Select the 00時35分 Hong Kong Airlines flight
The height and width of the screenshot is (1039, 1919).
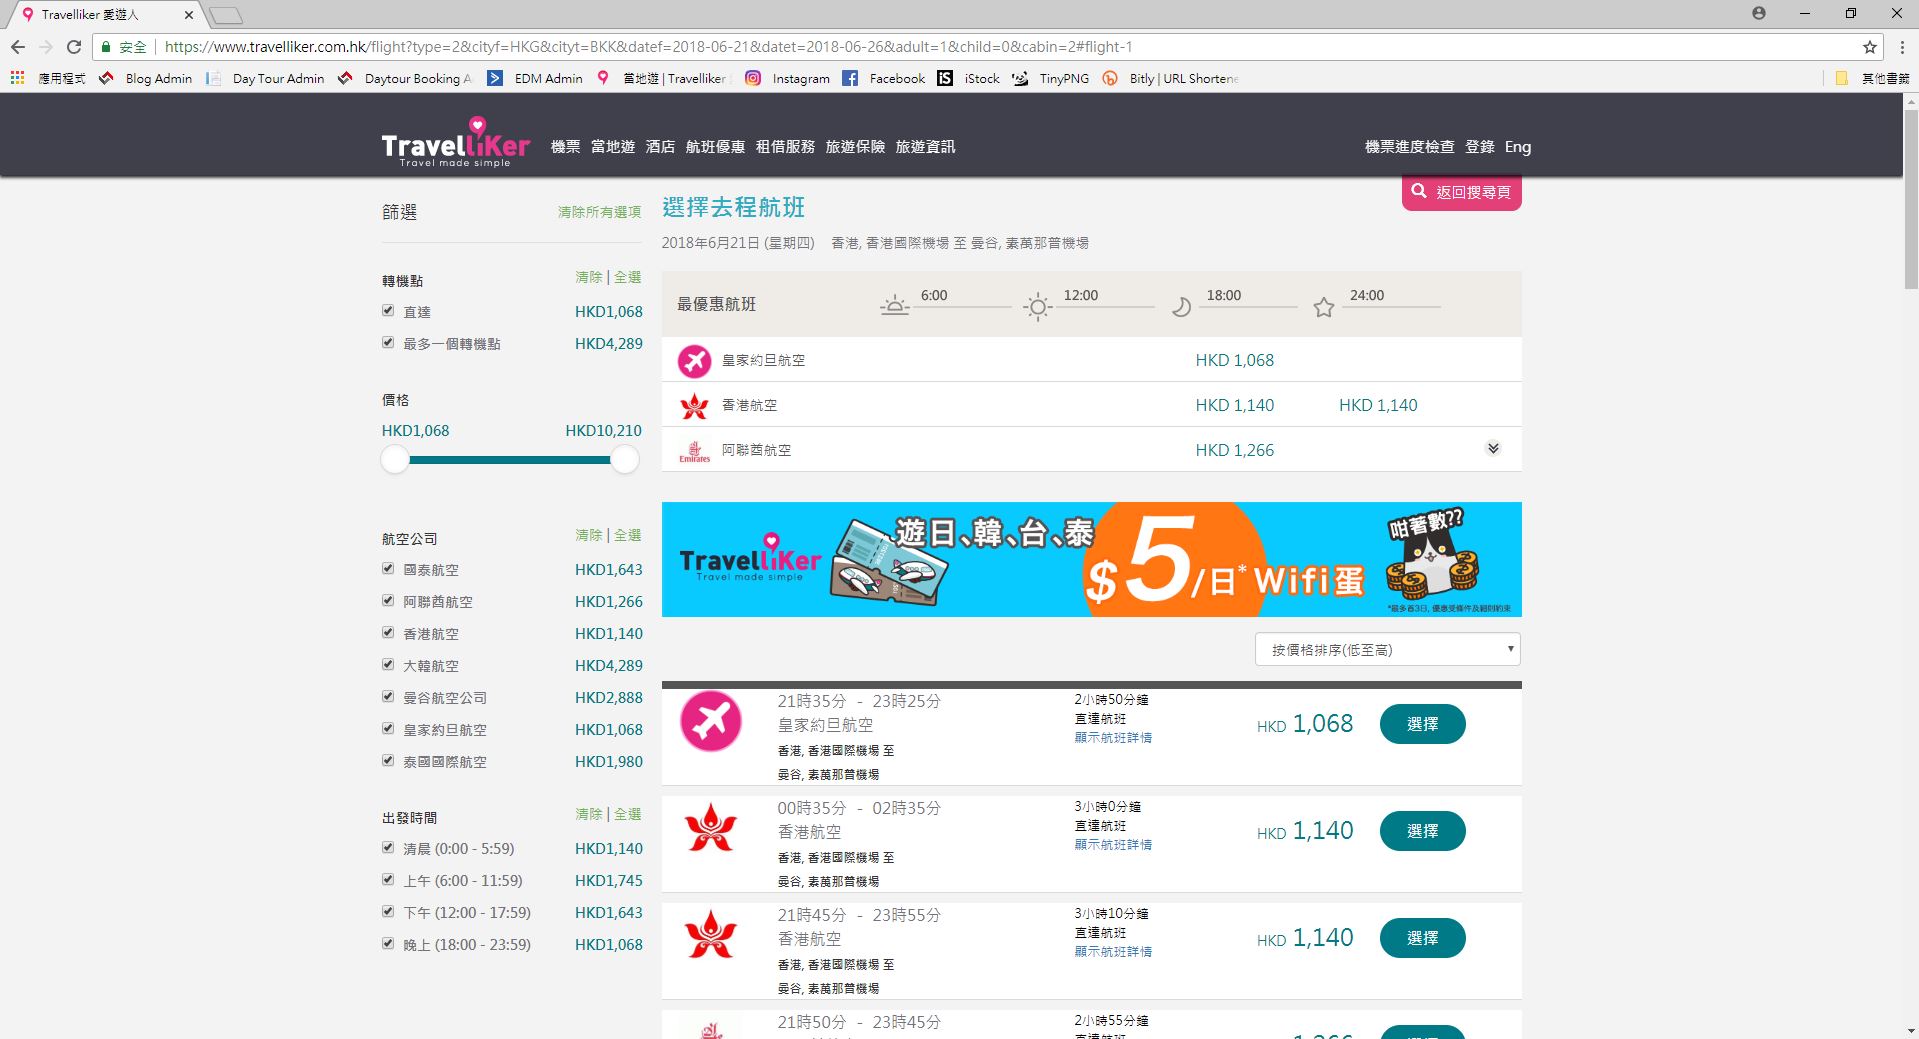pyautogui.click(x=1422, y=831)
